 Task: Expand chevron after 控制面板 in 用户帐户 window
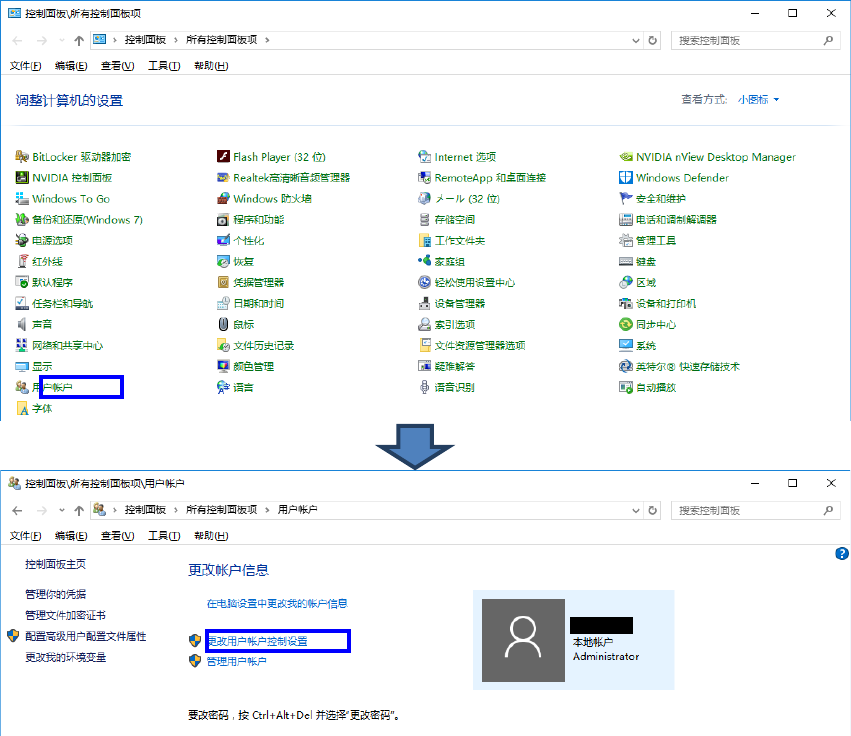coord(176,510)
